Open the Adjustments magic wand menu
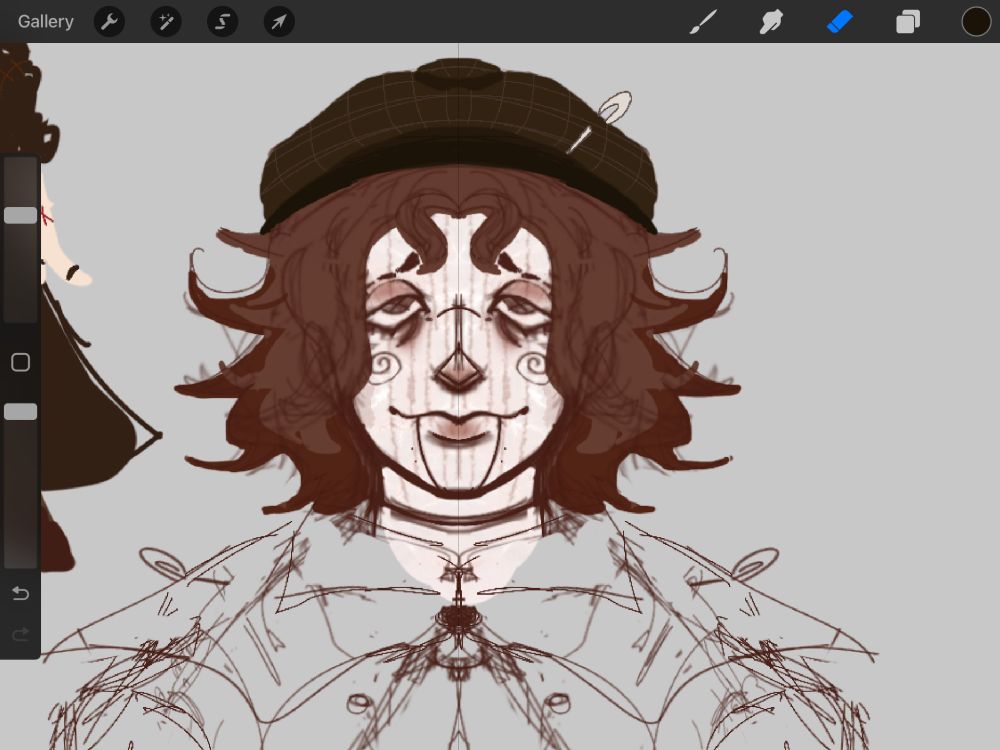 click(166, 22)
